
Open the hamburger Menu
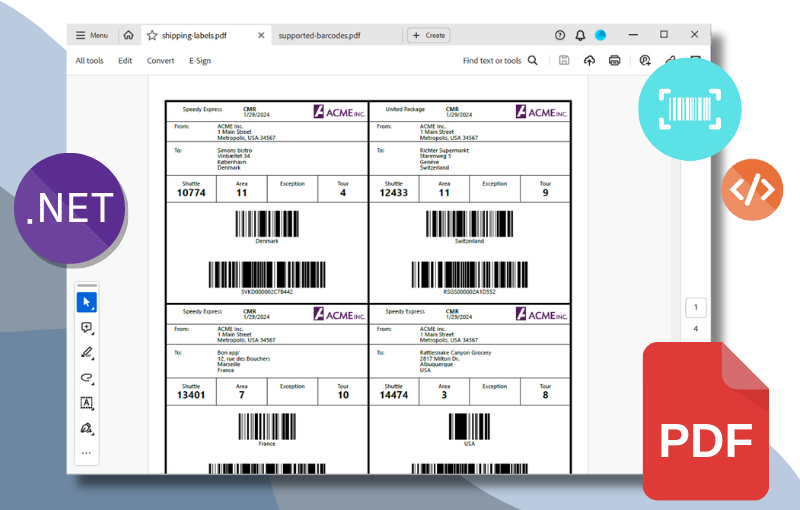pos(92,35)
